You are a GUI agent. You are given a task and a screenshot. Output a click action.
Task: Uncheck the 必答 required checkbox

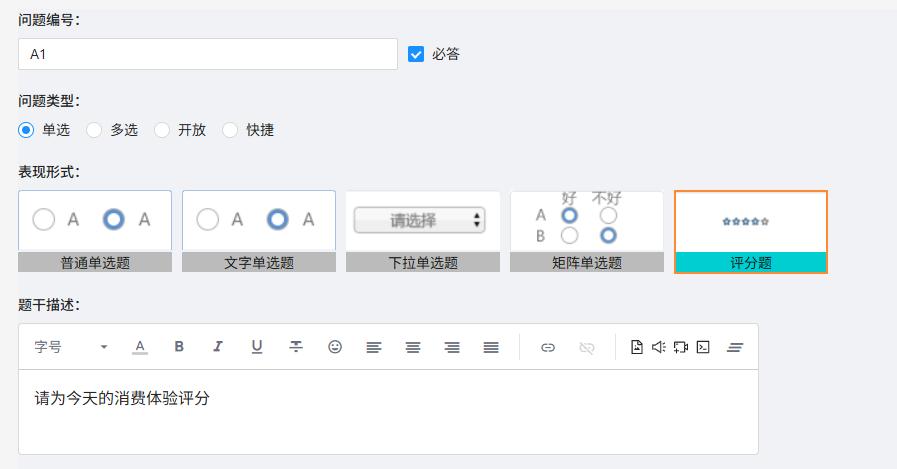[x=416, y=54]
